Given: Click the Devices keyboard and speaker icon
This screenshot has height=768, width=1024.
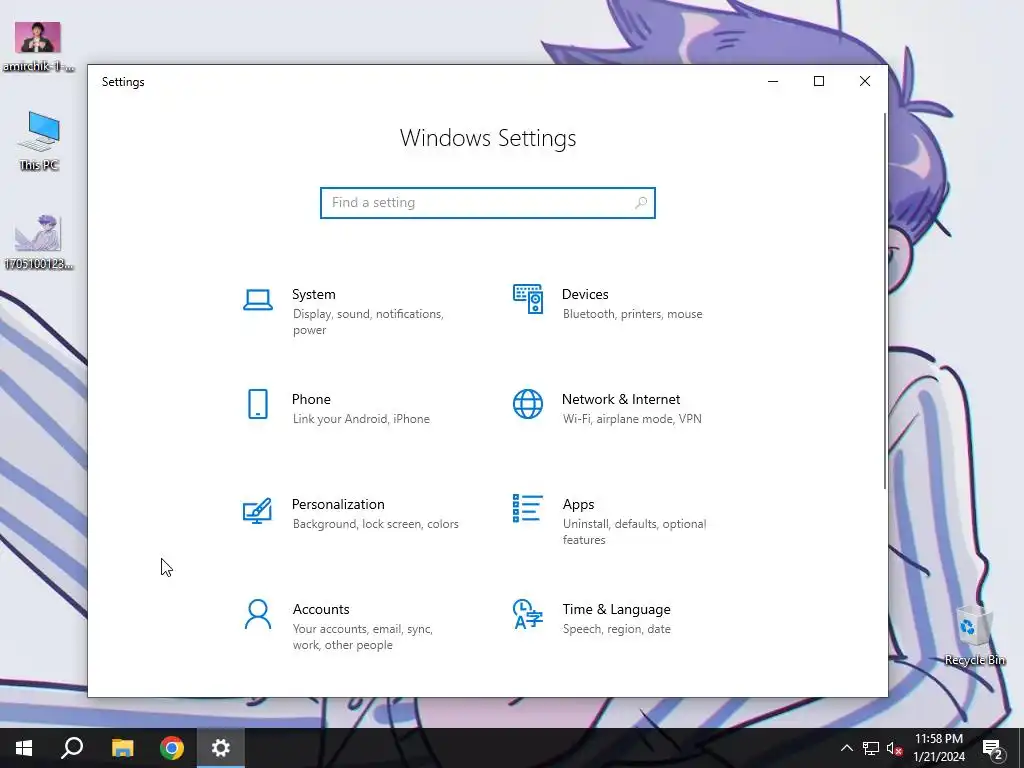Looking at the screenshot, I should (x=528, y=299).
